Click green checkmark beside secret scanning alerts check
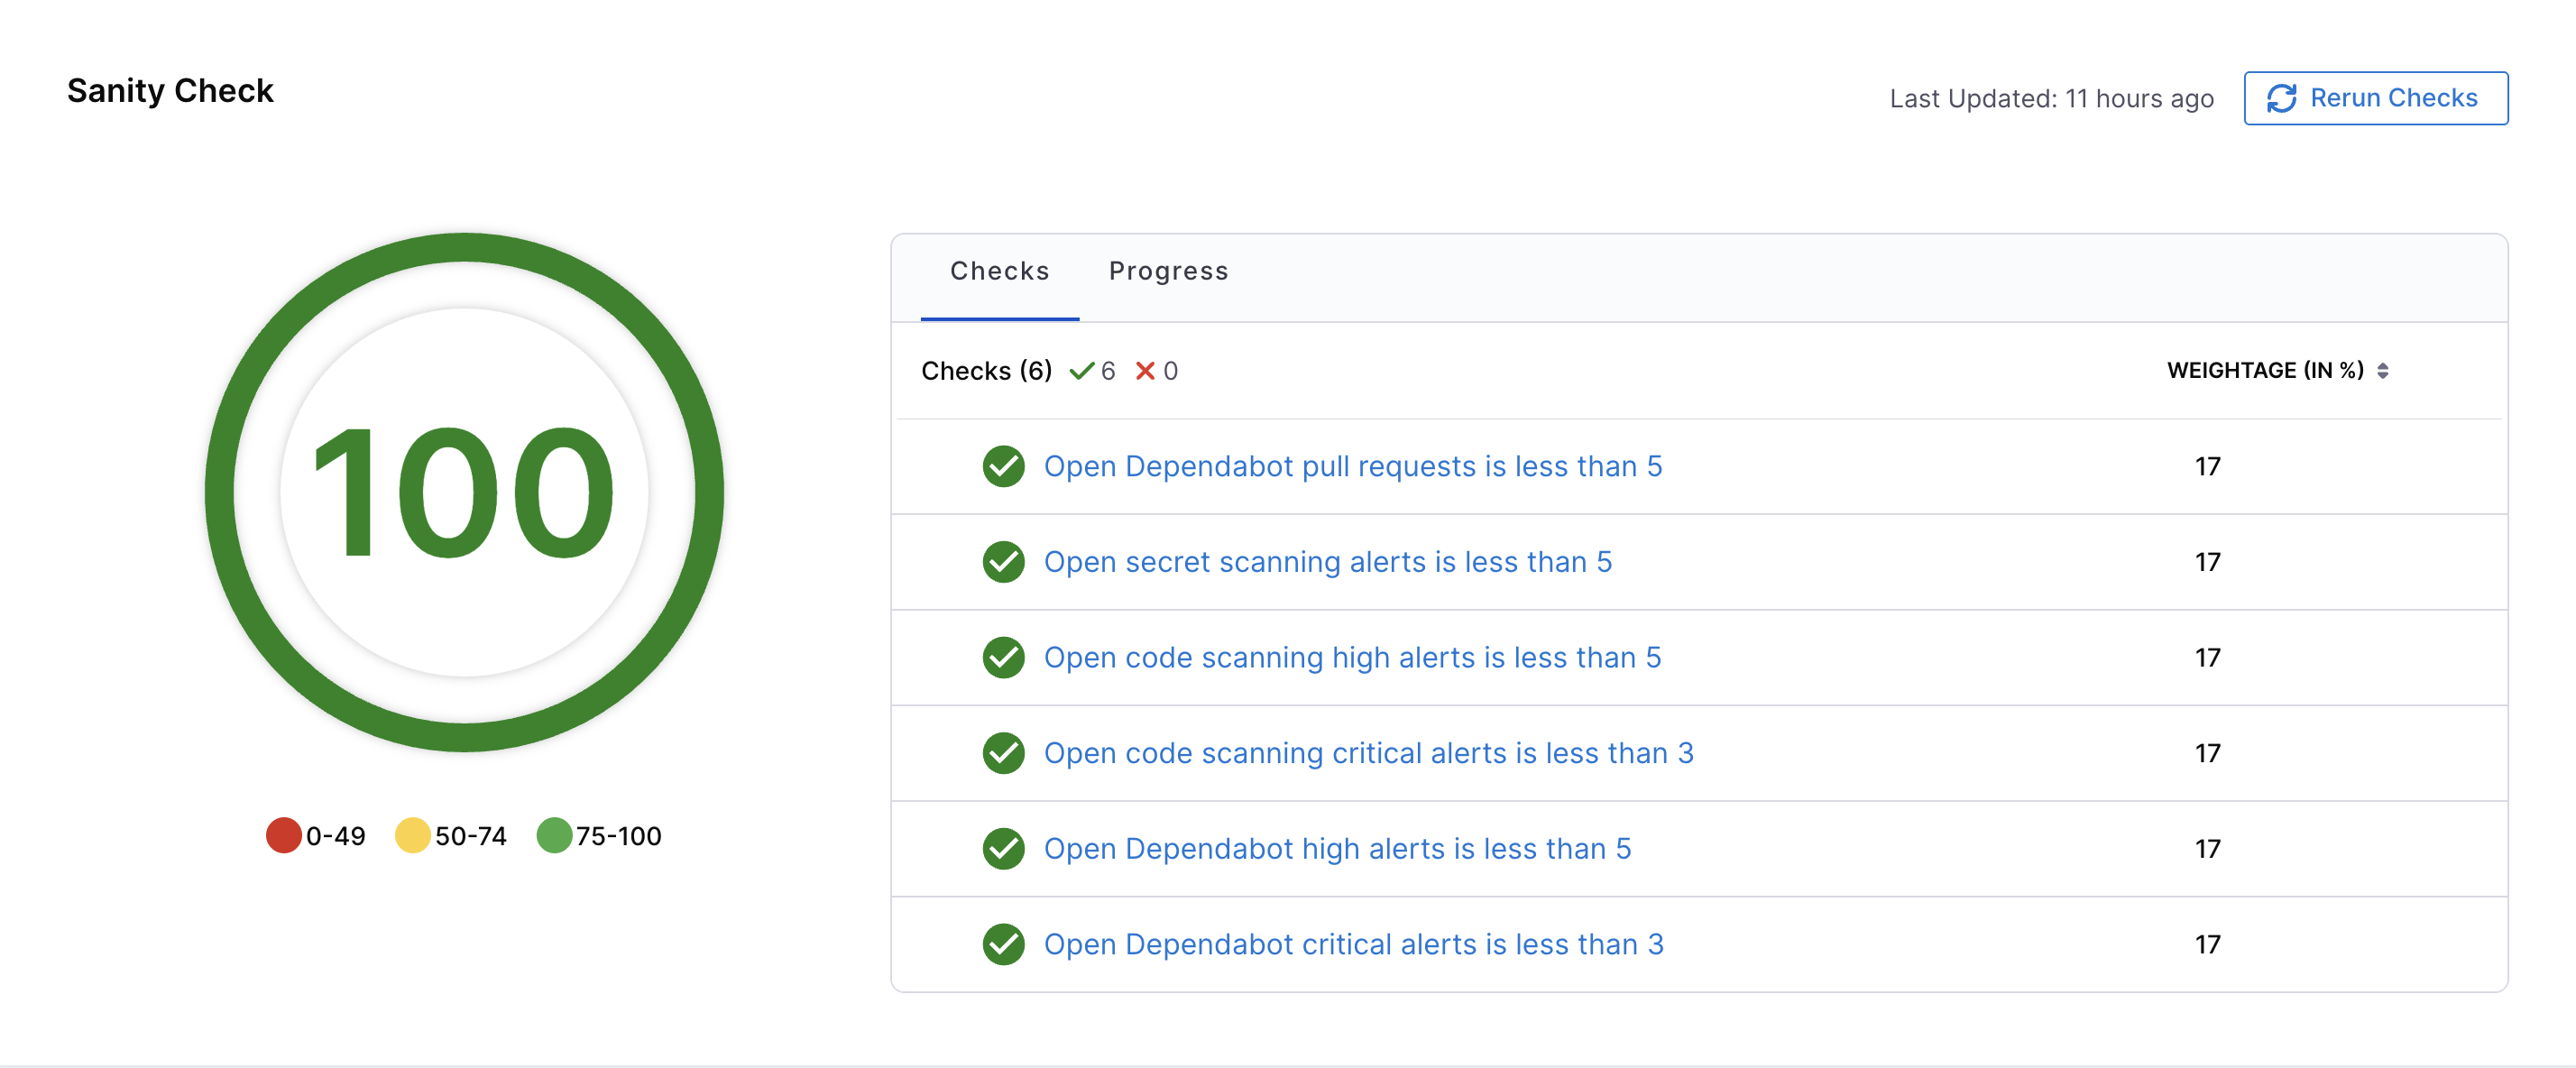2576x1068 pixels. (1003, 562)
